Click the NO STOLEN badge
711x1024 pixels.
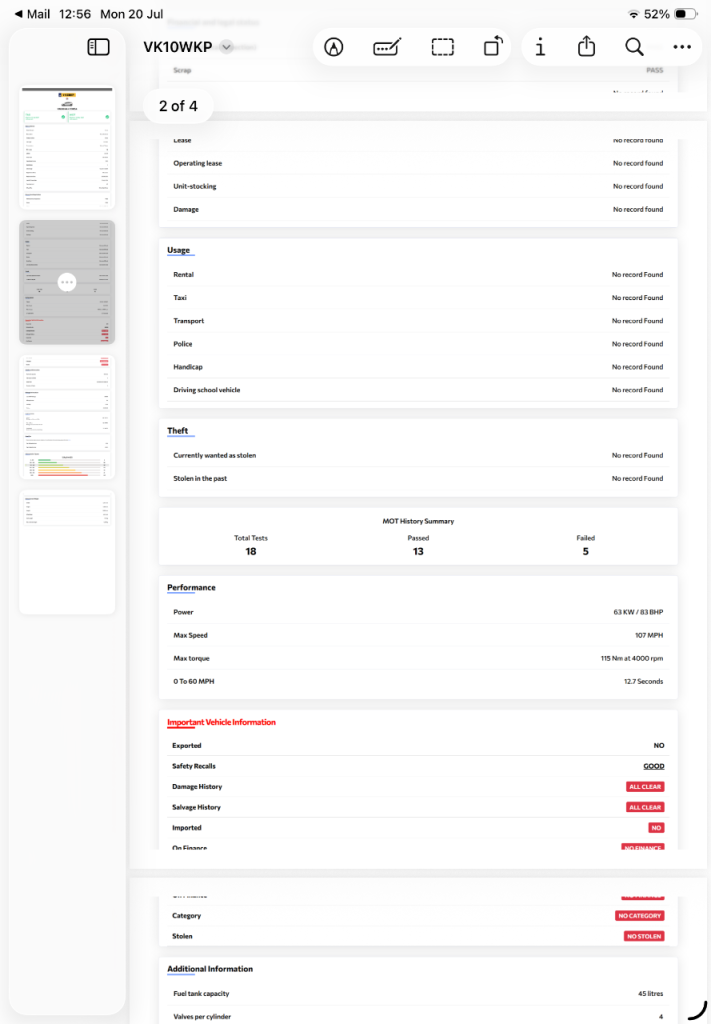point(644,936)
